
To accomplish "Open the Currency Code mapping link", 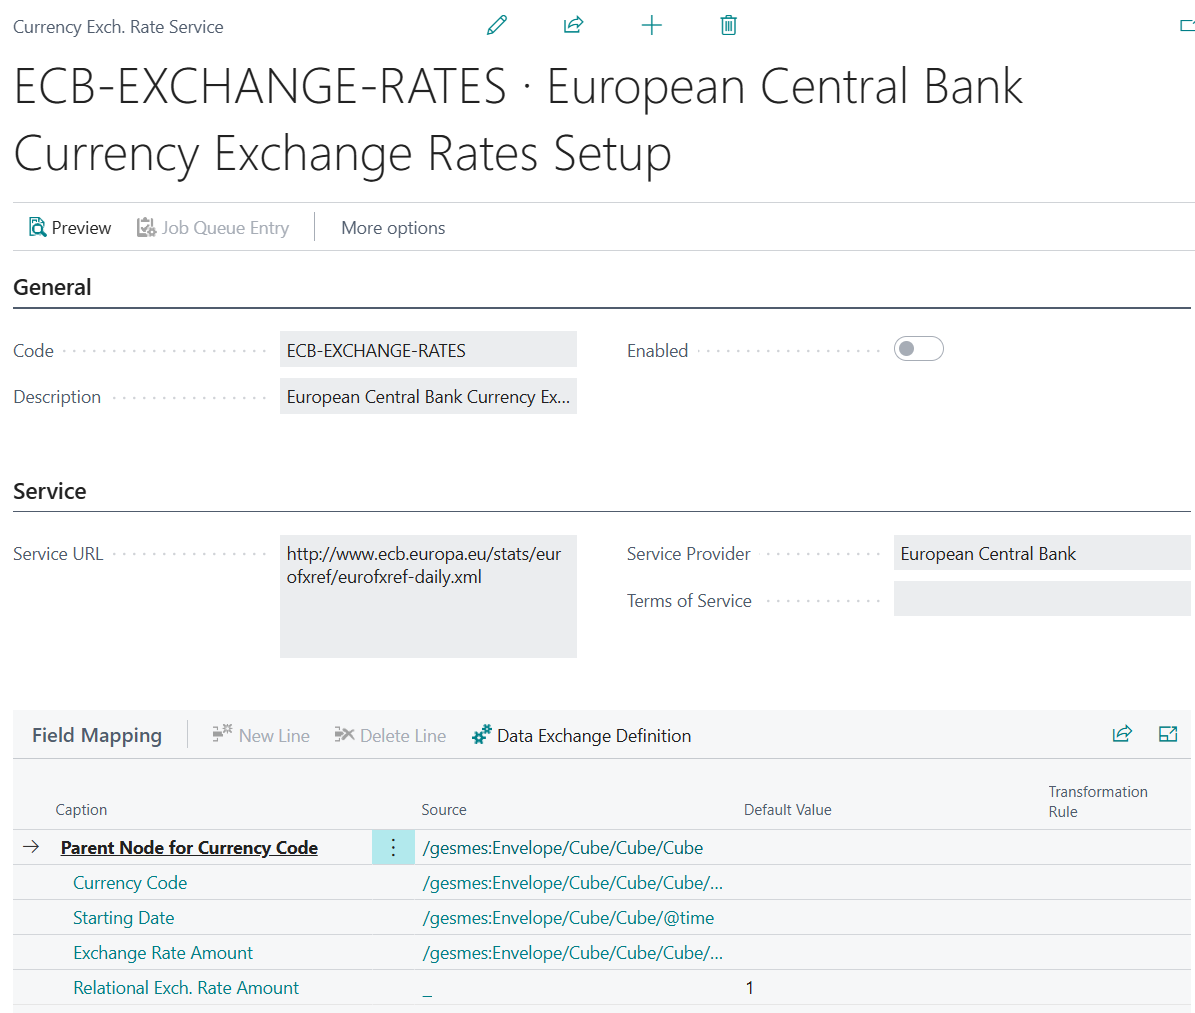I will [x=130, y=882].
